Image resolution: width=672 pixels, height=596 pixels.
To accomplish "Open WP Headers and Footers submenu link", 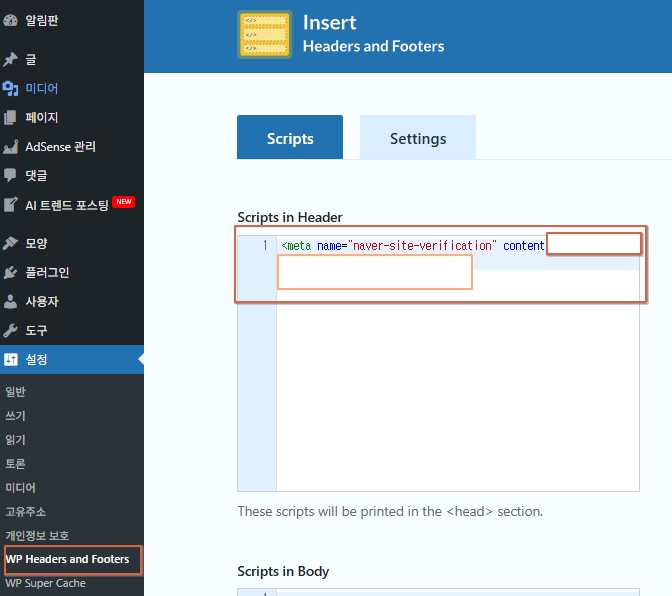I will click(x=68, y=559).
